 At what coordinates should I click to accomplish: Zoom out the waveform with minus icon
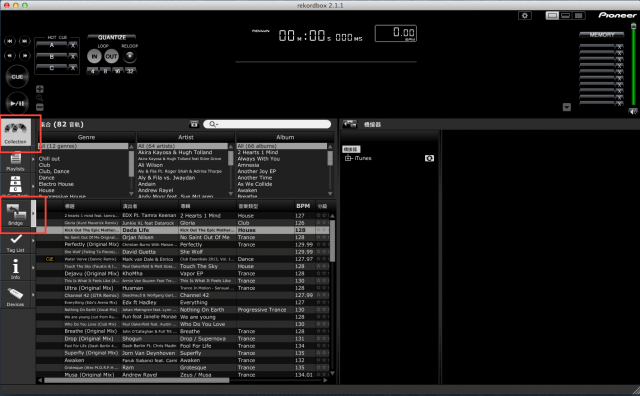pyautogui.click(x=40, y=107)
